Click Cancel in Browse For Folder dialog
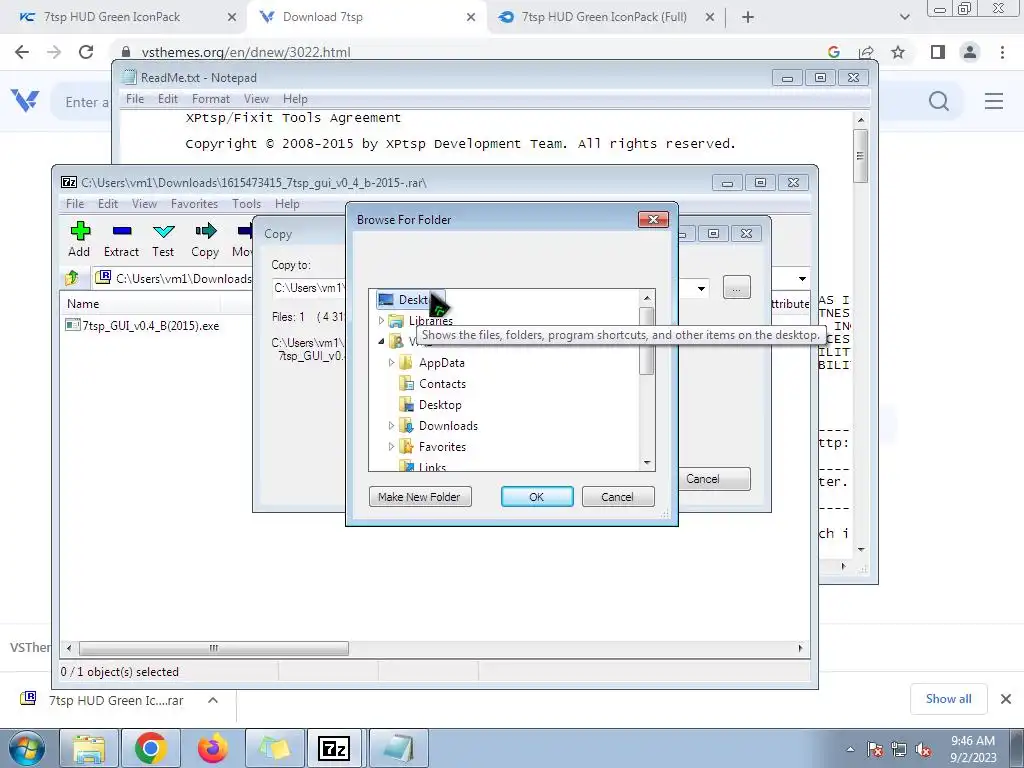Viewport: 1024px width, 768px height. 618,496
